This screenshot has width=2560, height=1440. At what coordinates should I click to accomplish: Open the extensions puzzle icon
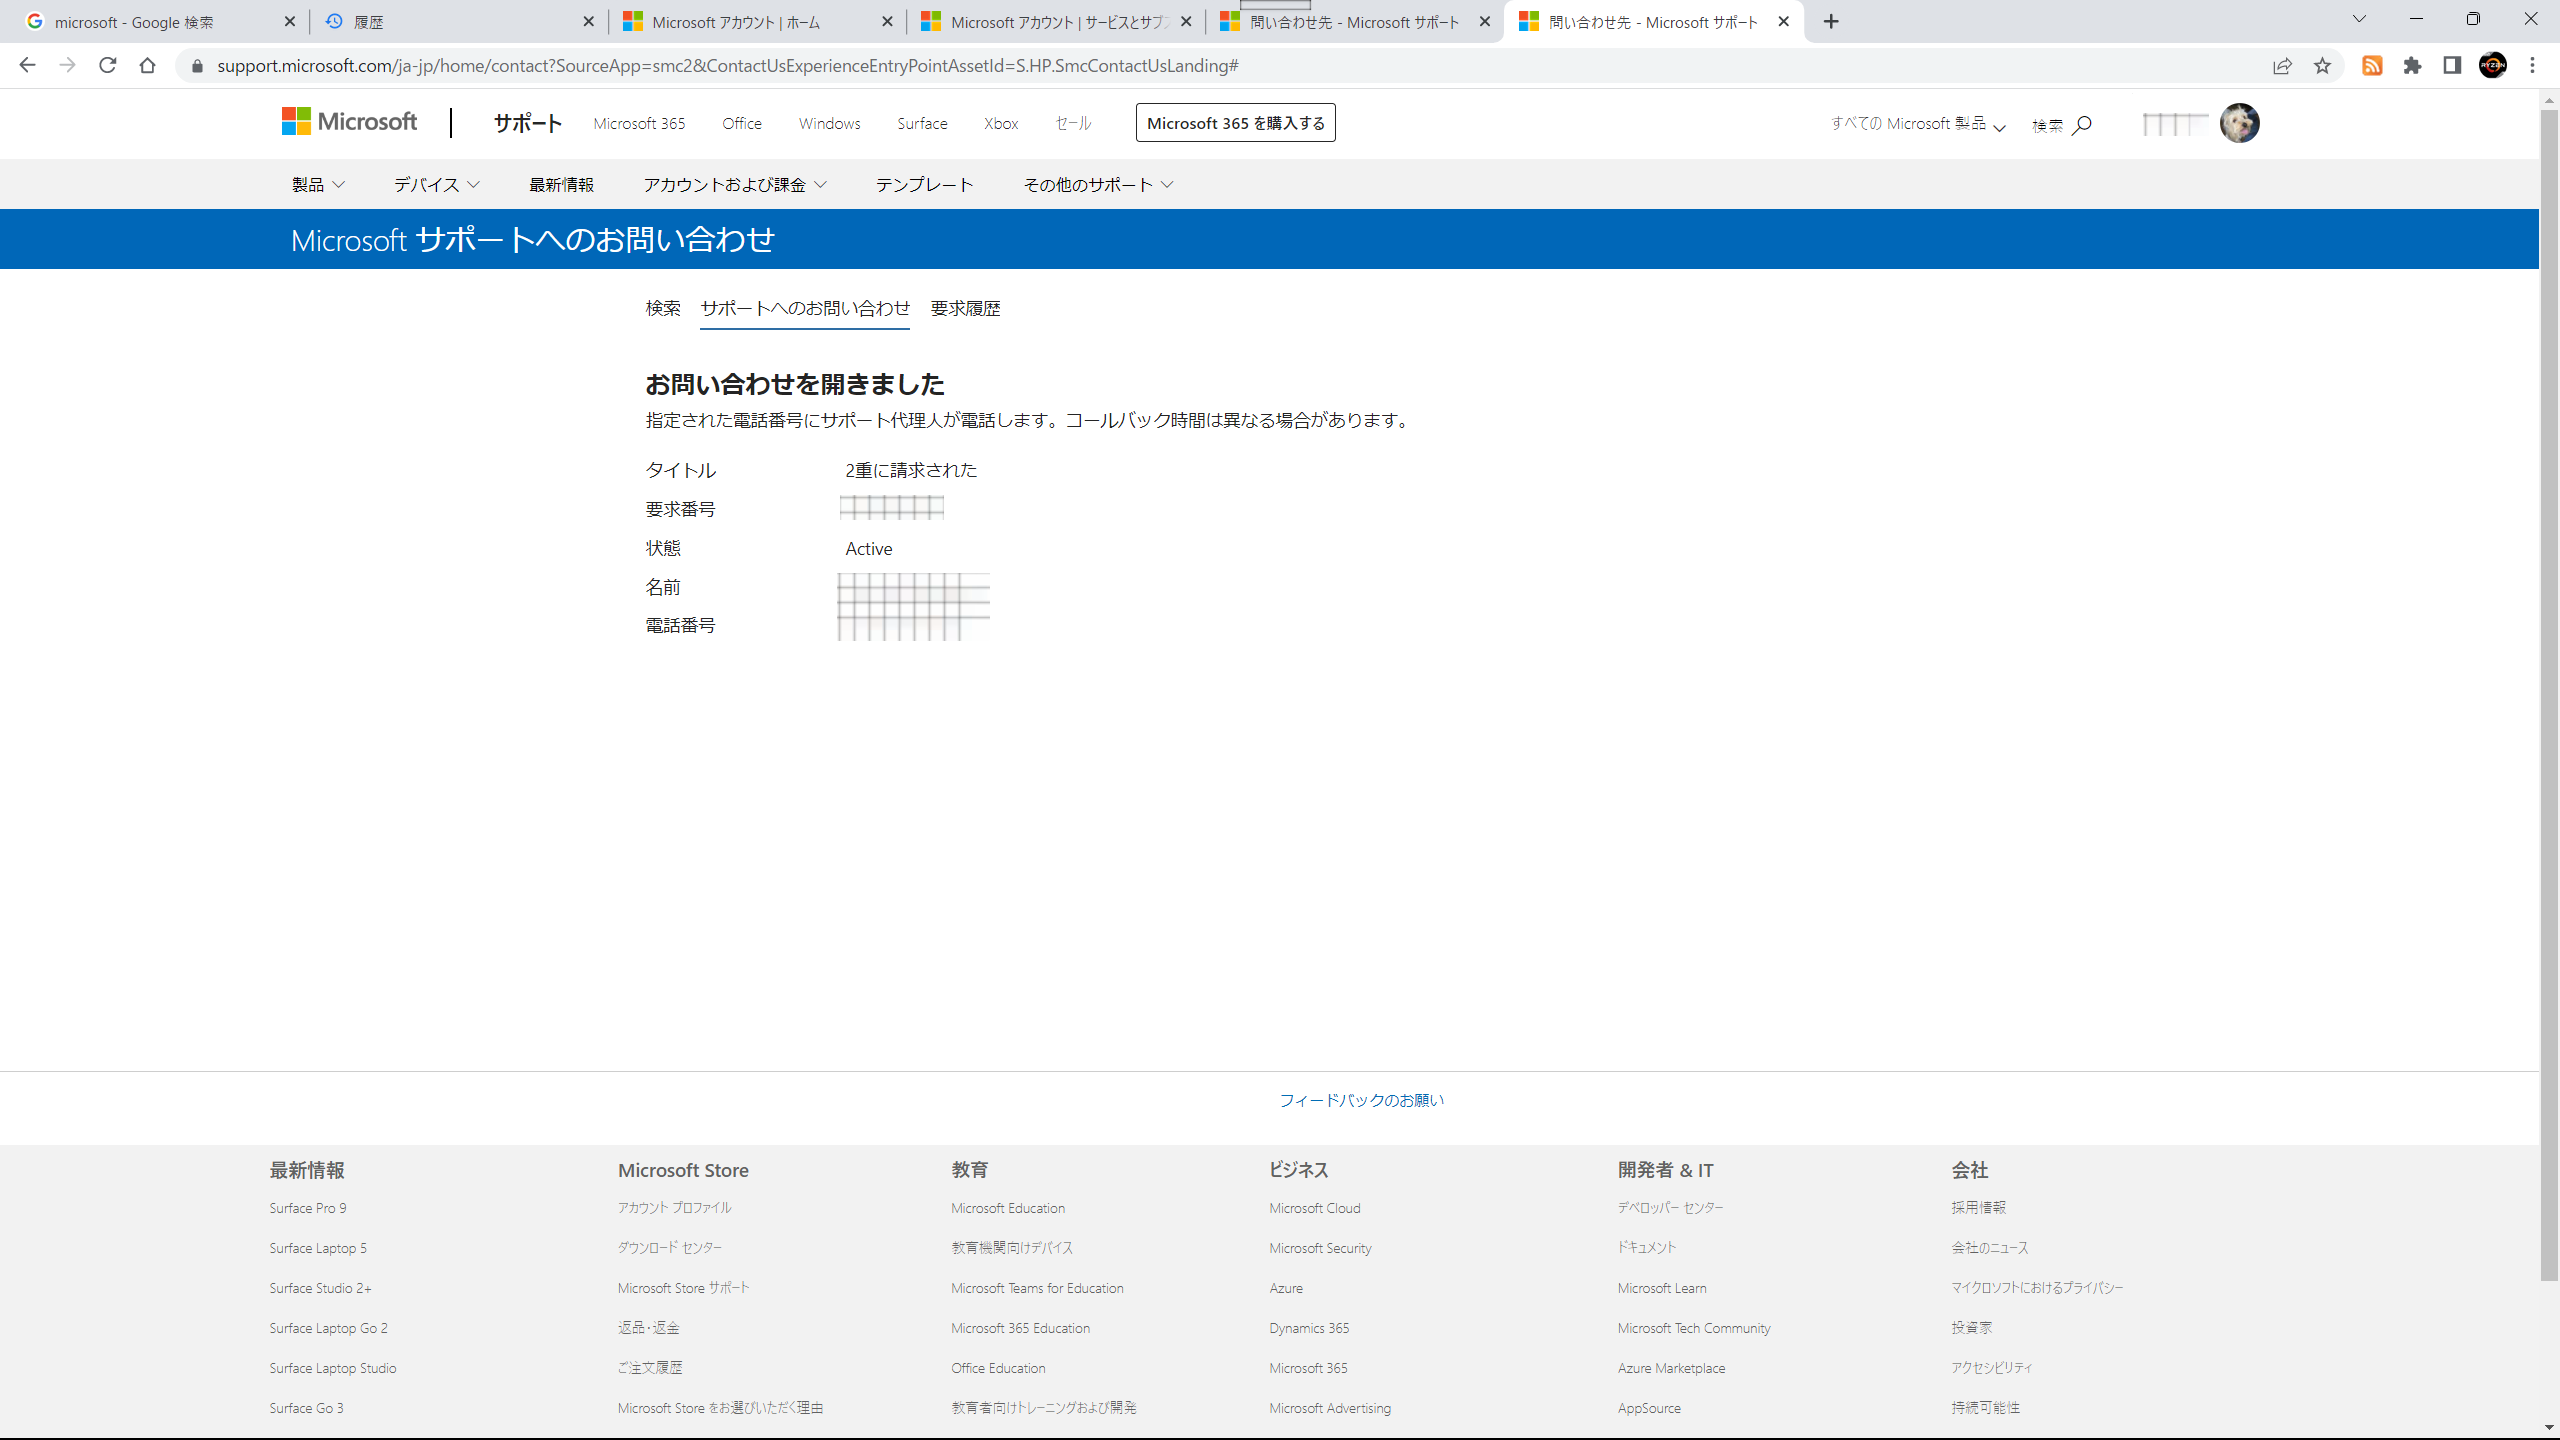pyautogui.click(x=2412, y=66)
